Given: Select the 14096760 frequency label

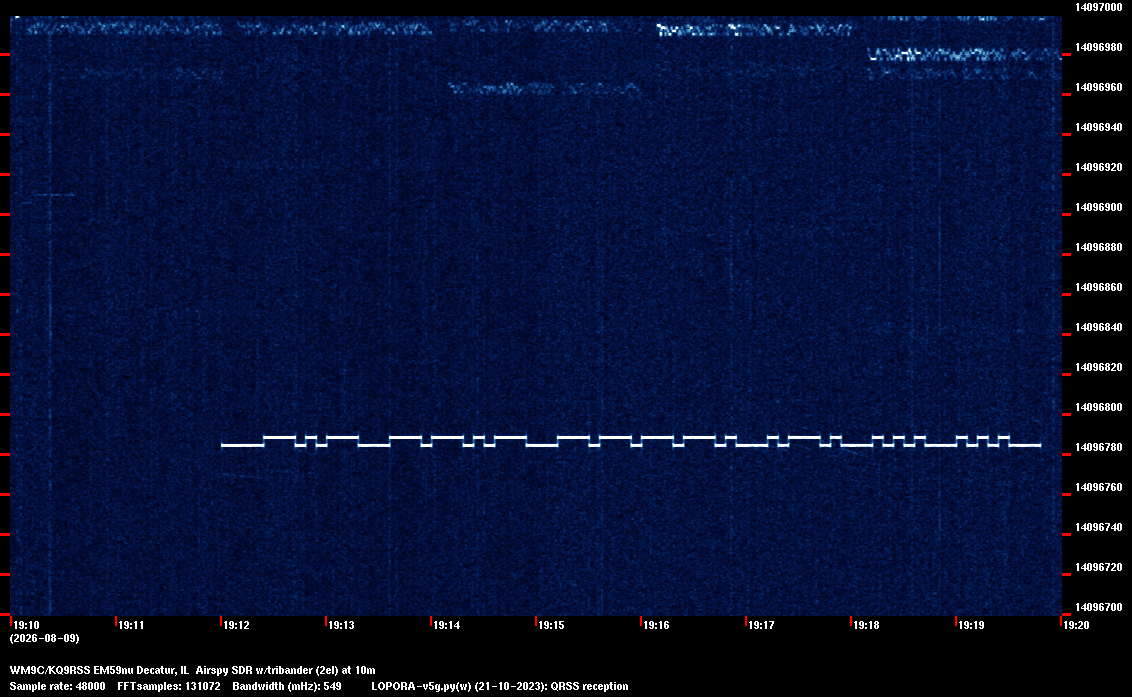Looking at the screenshot, I should coord(1099,487).
